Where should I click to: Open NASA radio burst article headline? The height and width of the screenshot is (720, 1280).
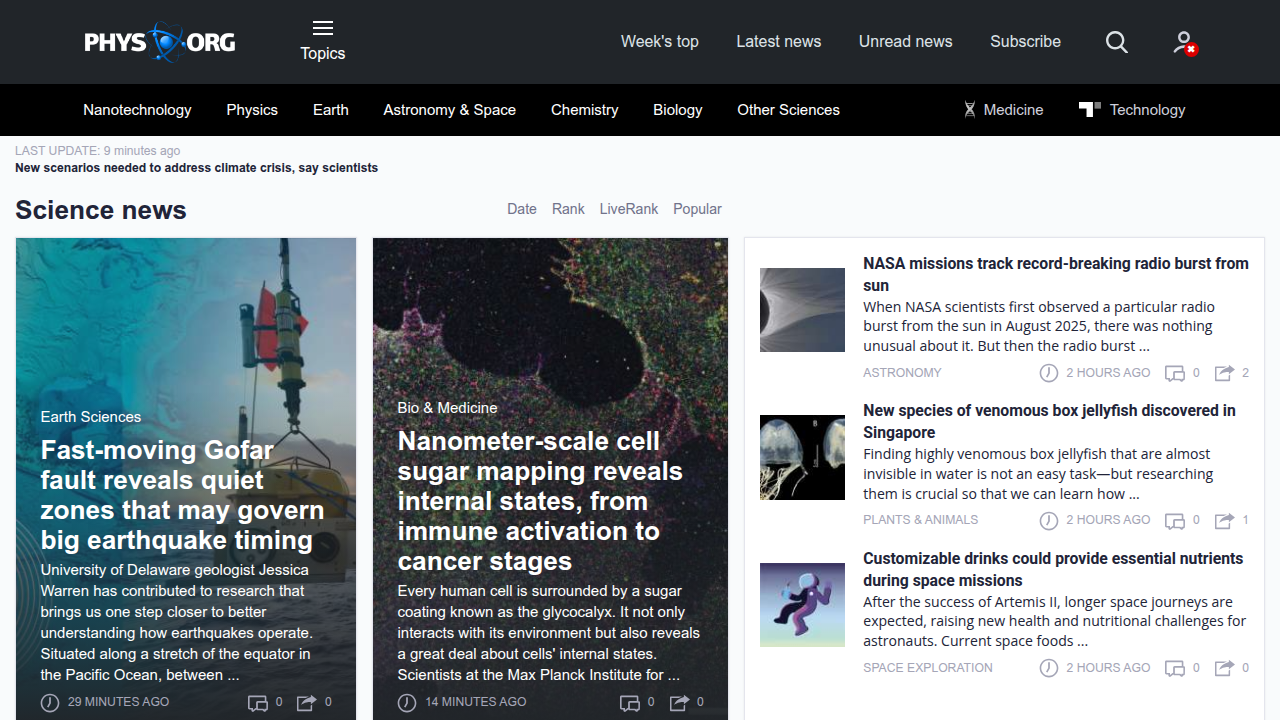1056,274
